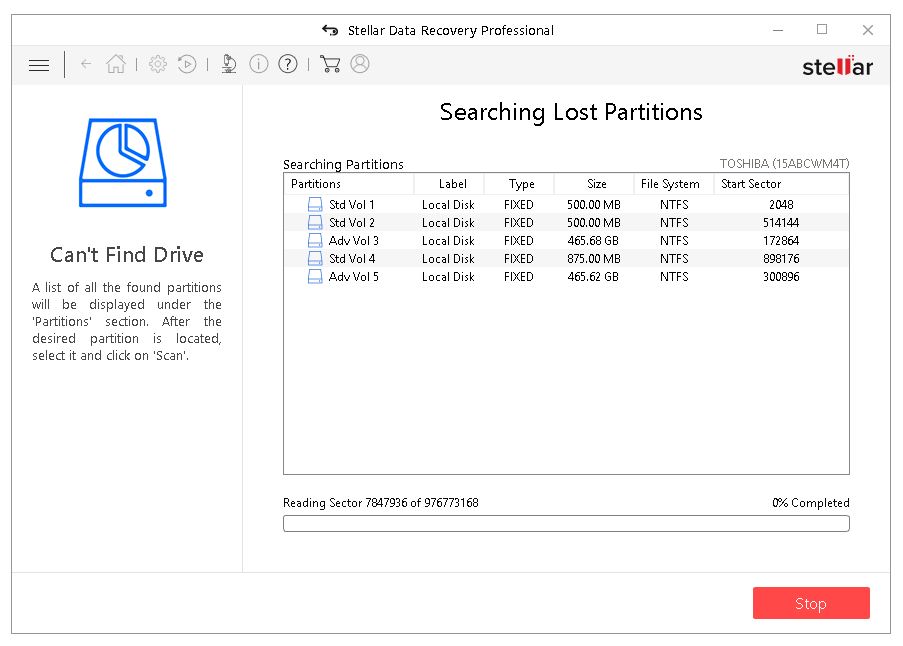This screenshot has height=646, width=903.
Task: Click start sector 300896 cell
Action: pyautogui.click(x=781, y=276)
